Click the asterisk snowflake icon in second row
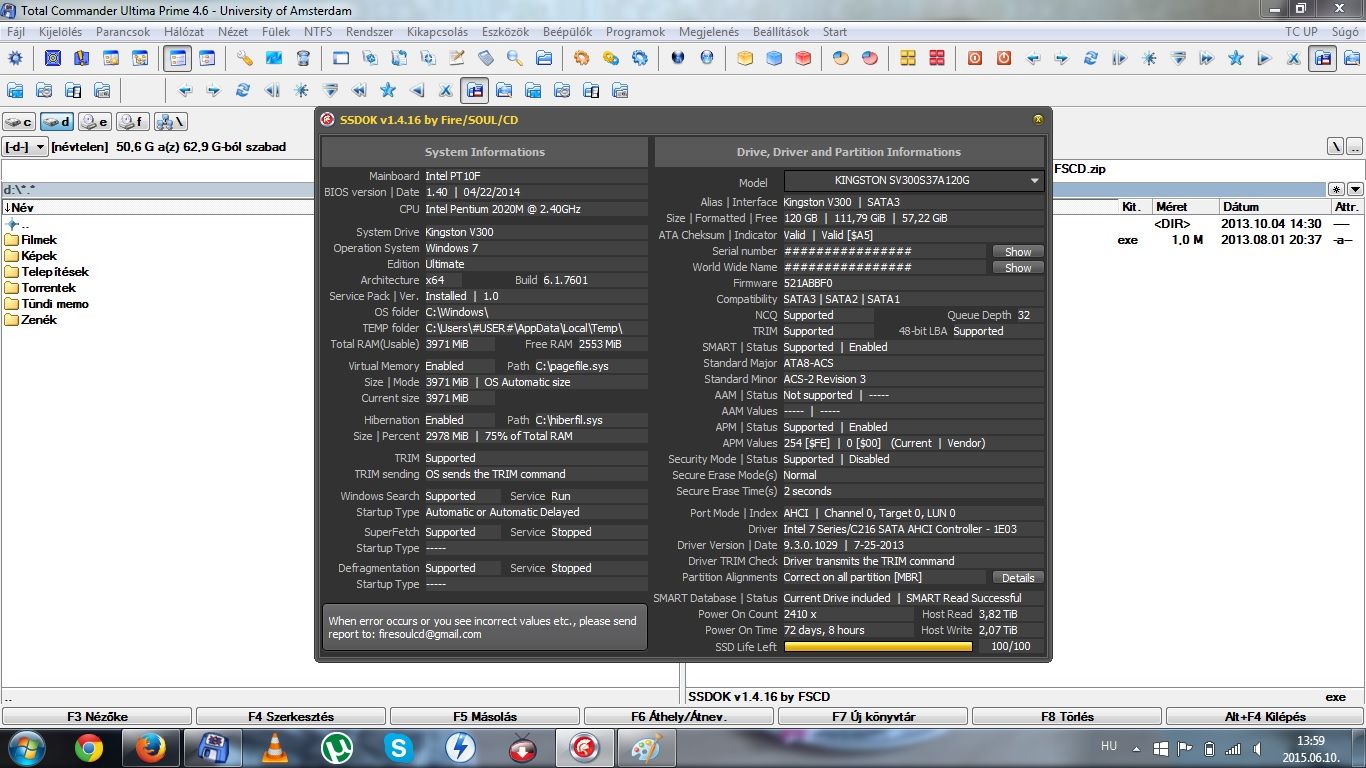 [301, 91]
